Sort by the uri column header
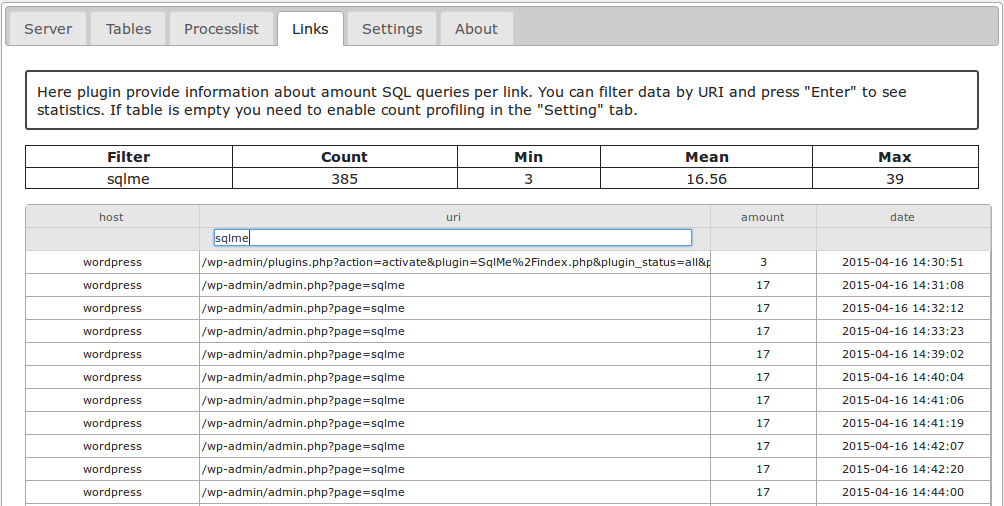Image resolution: width=1004 pixels, height=506 pixels. click(x=453, y=217)
